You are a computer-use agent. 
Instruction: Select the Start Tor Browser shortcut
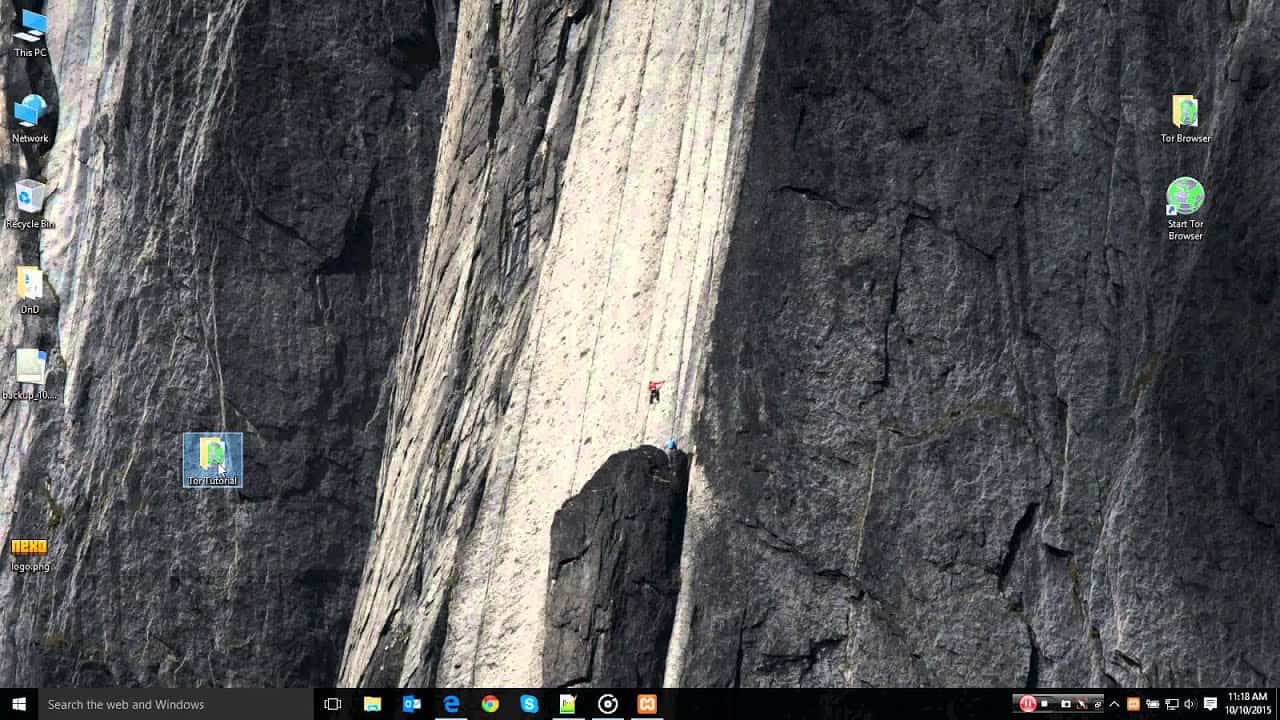[1185, 209]
